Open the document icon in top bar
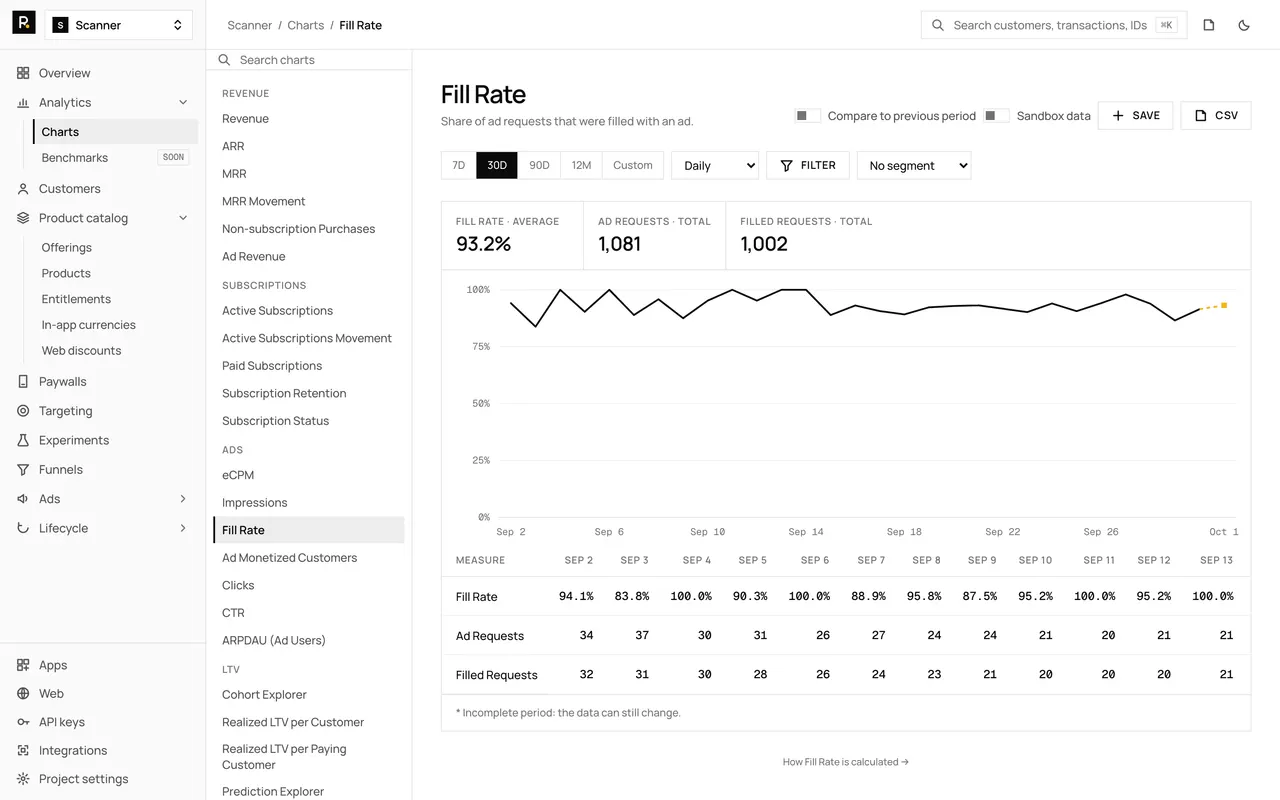Screen dimensions: 1280x800 pyautogui.click(x=1209, y=25)
